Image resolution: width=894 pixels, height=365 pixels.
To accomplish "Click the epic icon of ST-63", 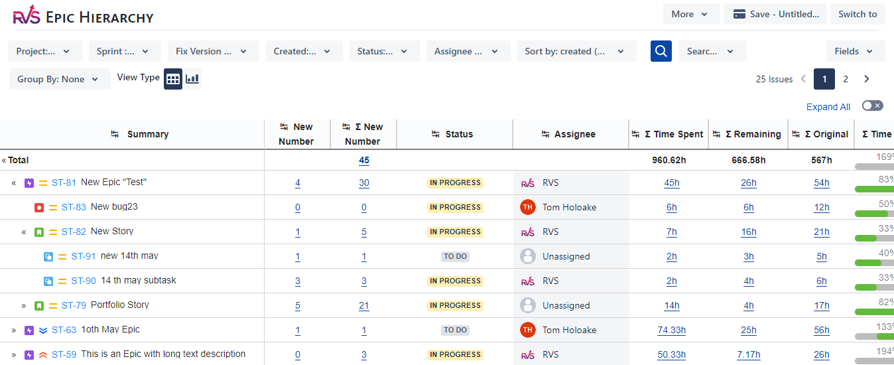I will coord(29,330).
